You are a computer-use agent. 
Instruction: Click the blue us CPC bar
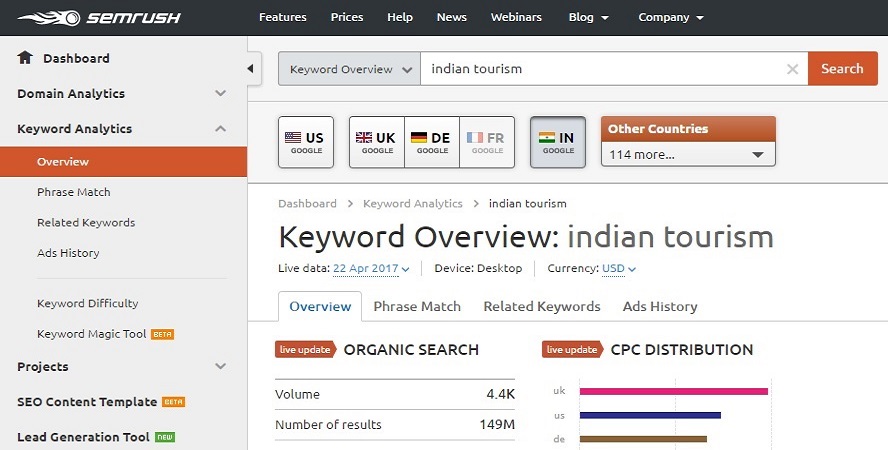point(650,415)
